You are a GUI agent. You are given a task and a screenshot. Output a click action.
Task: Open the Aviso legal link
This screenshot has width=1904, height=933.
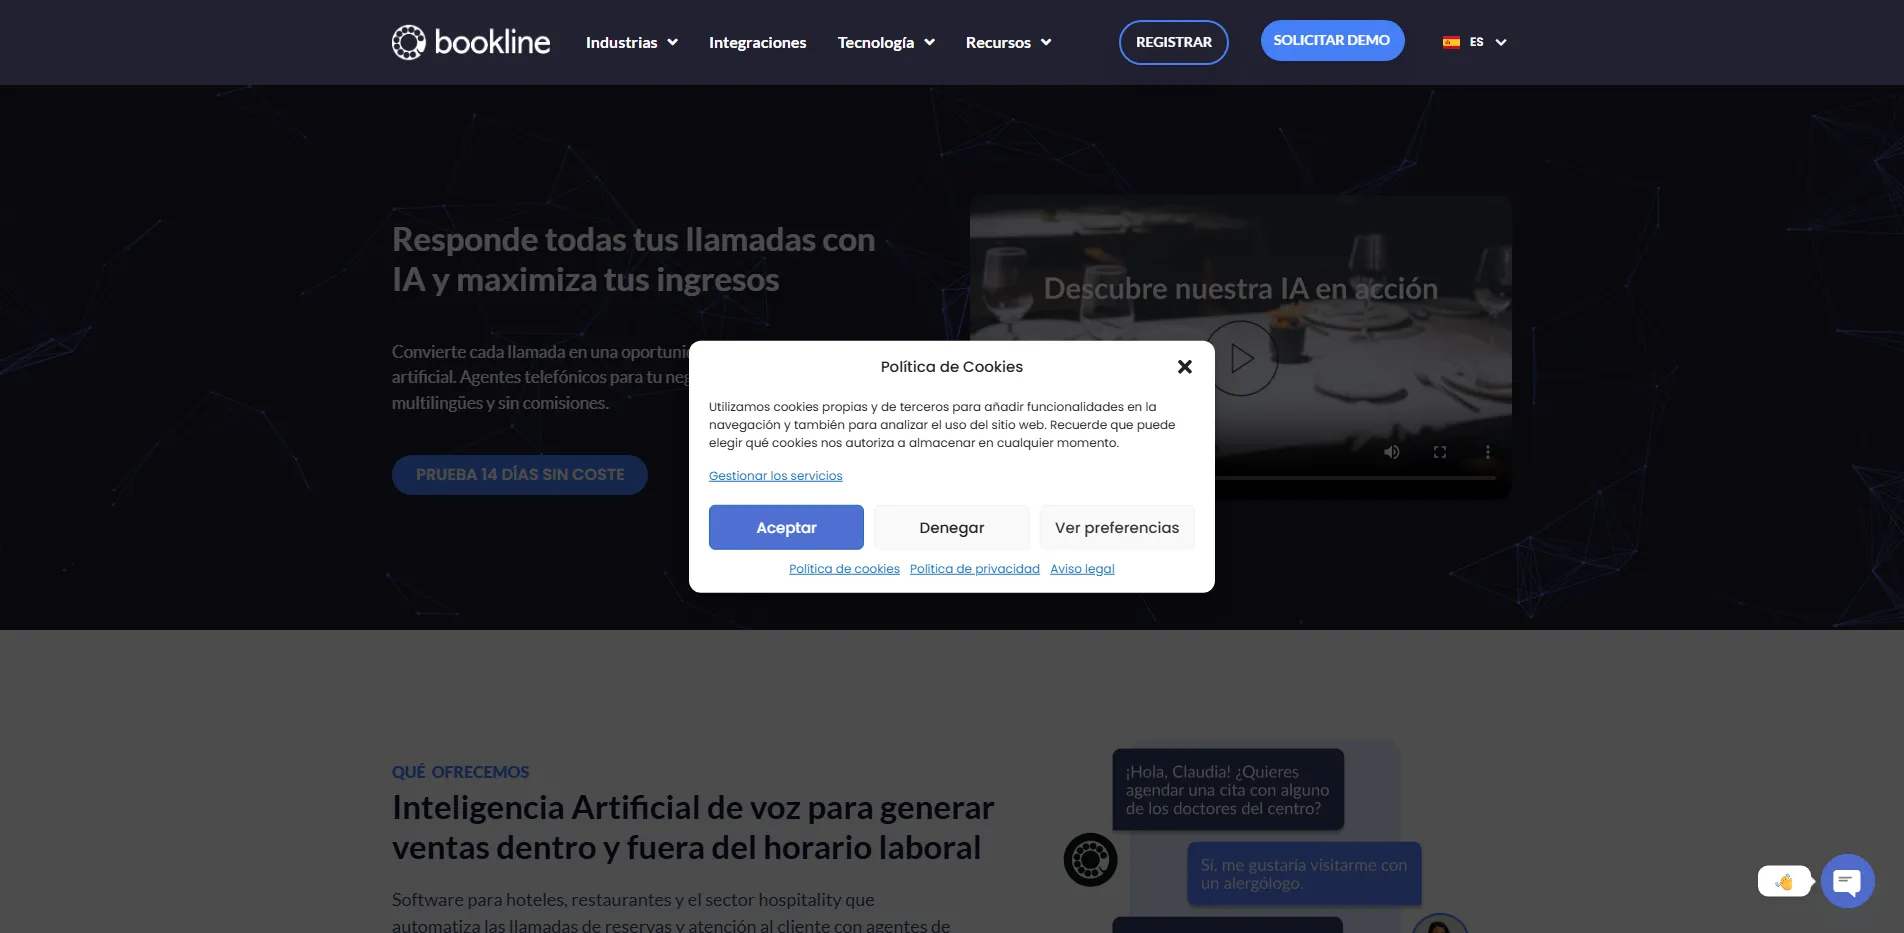1082,569
